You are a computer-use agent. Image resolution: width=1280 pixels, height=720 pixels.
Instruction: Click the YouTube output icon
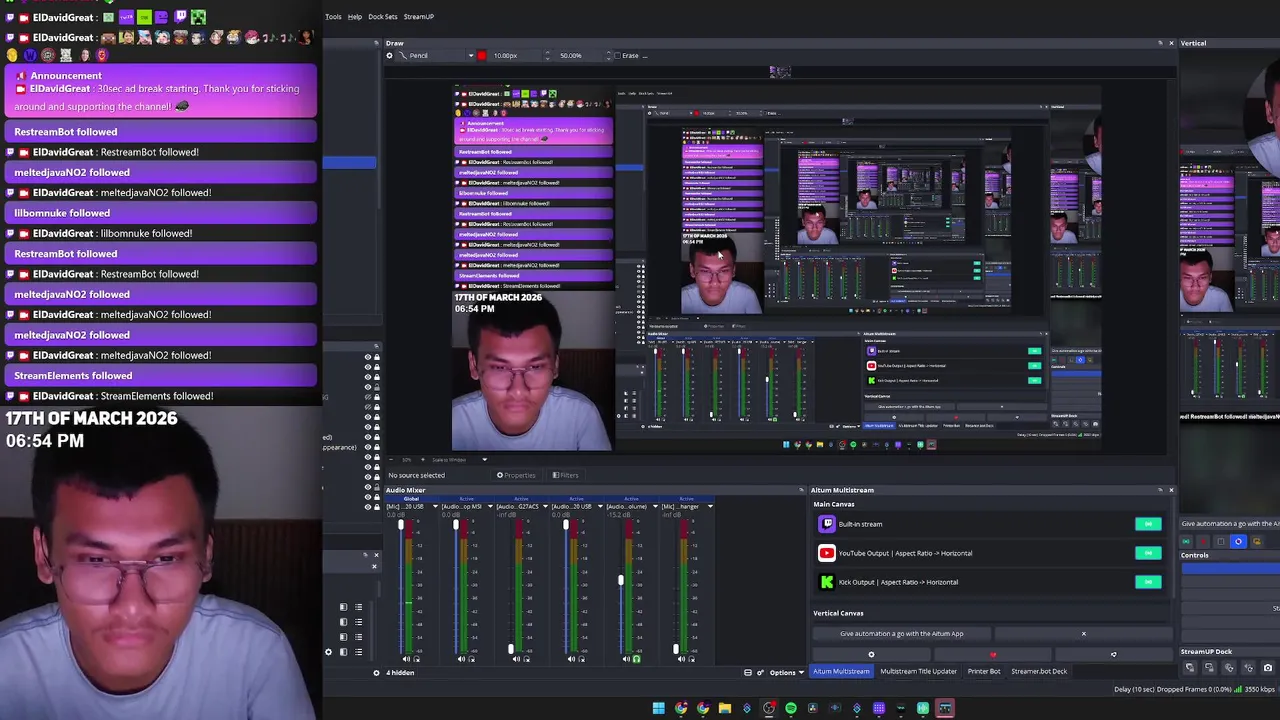coord(826,553)
